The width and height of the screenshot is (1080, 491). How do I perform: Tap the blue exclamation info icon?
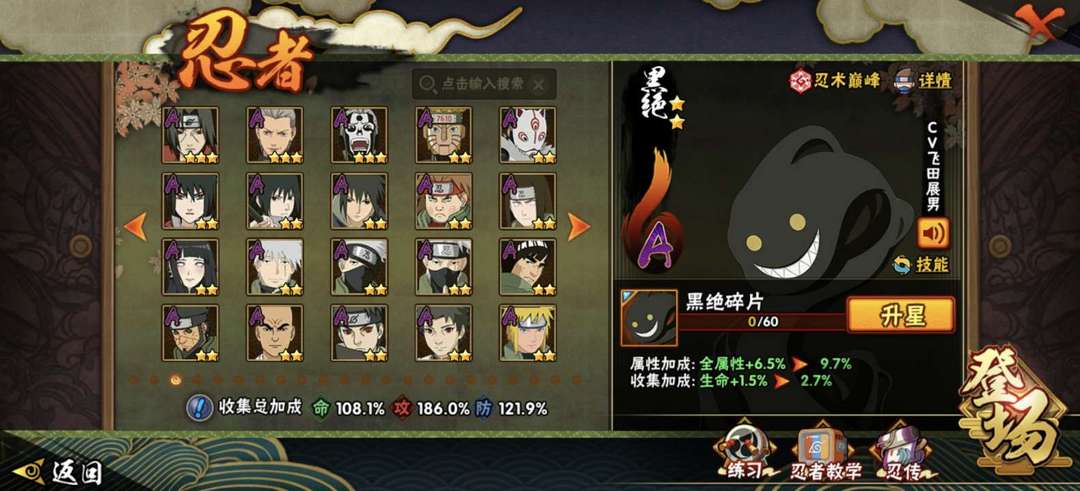point(200,408)
